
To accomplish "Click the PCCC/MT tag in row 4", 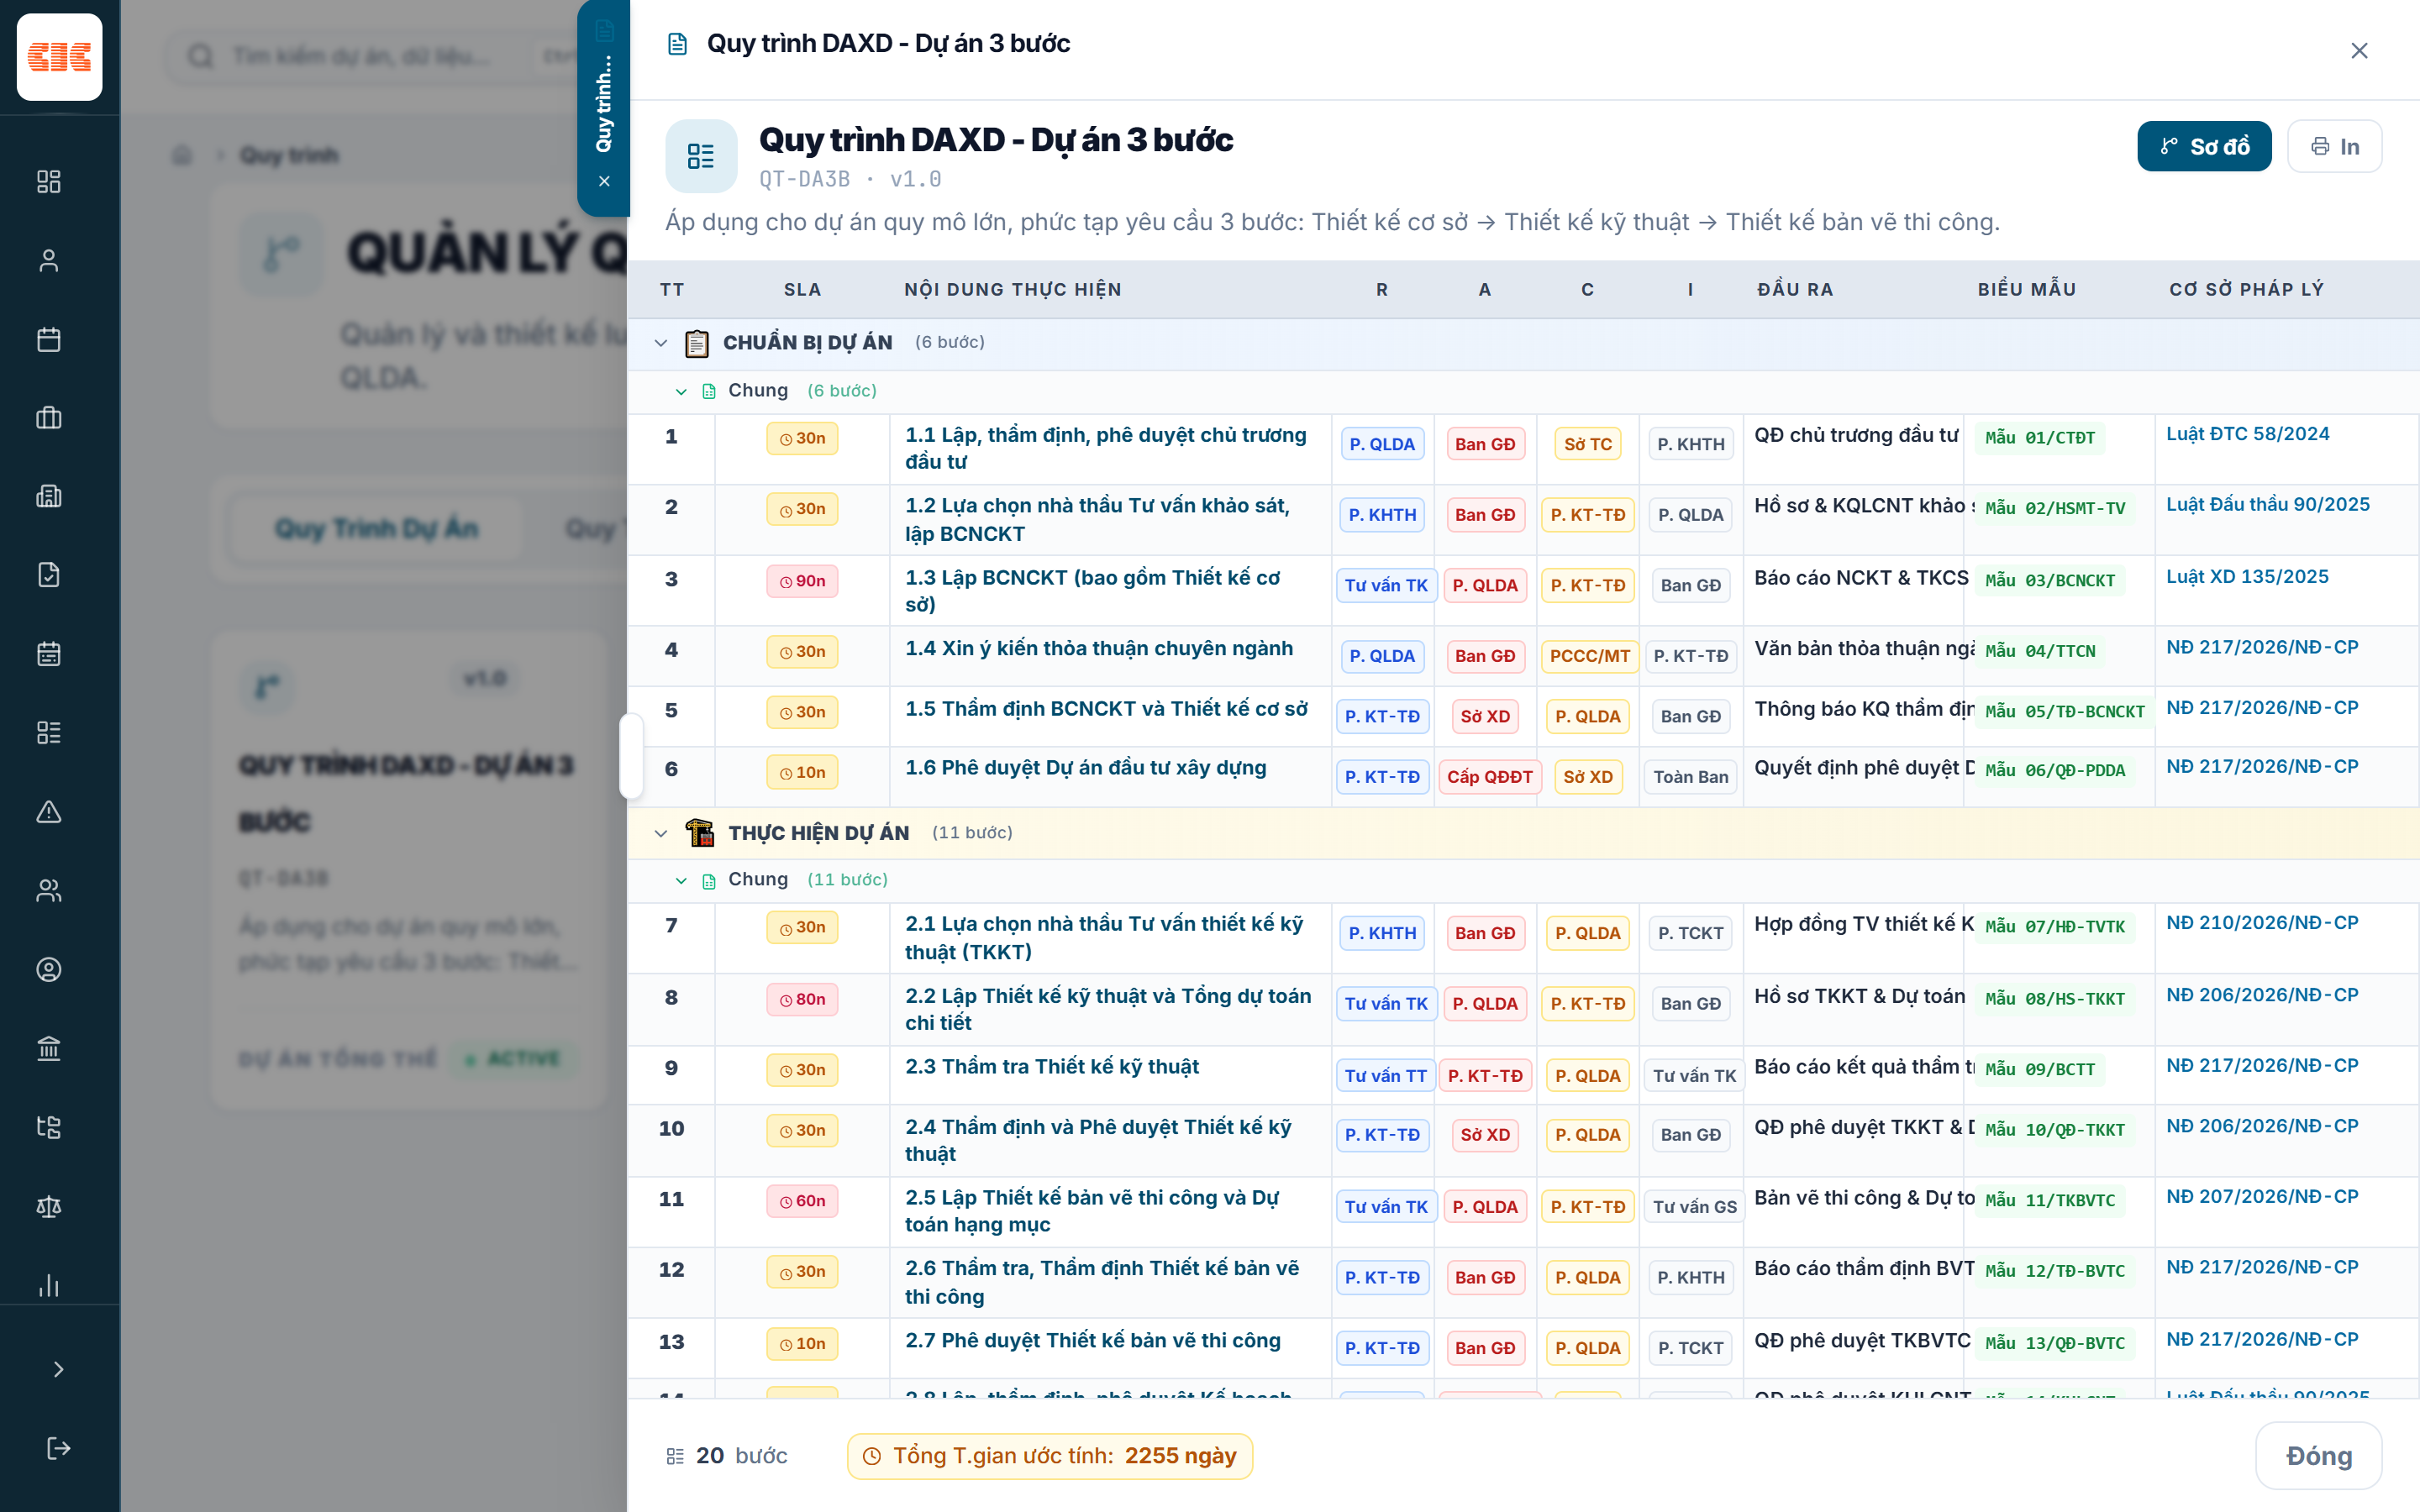I will (x=1589, y=656).
